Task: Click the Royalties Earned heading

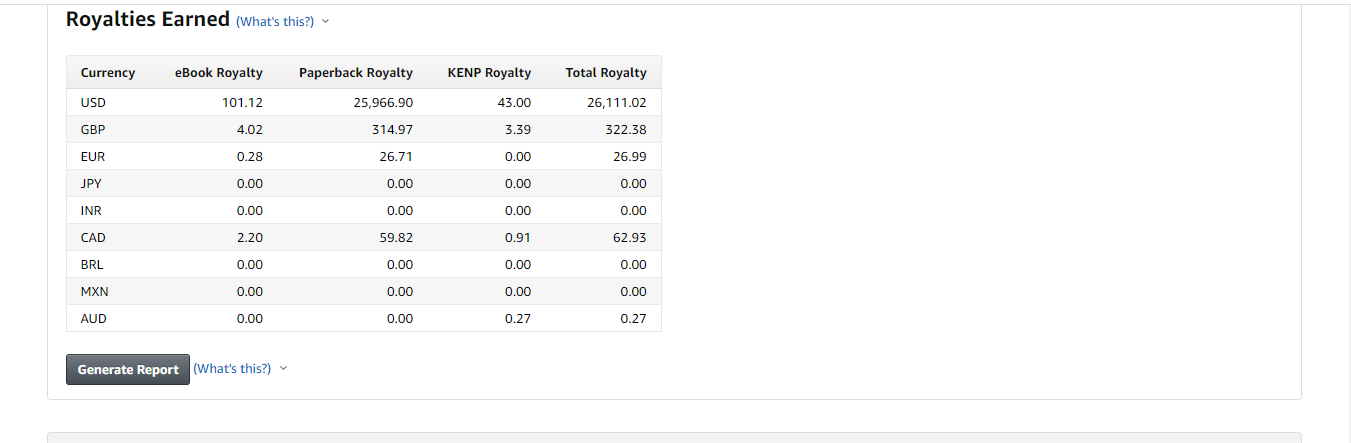Action: [x=148, y=19]
